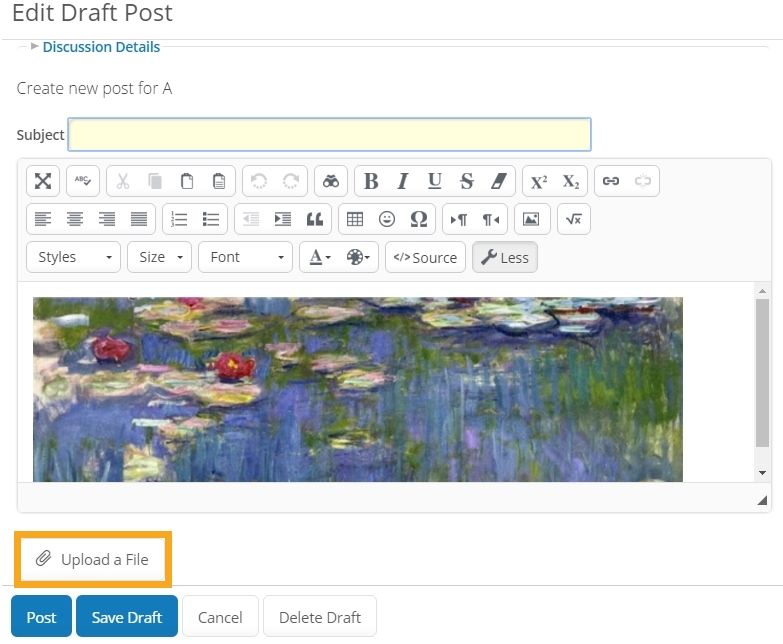Click the Decrease Indent icon
The width and height of the screenshot is (783, 644).
(x=251, y=219)
